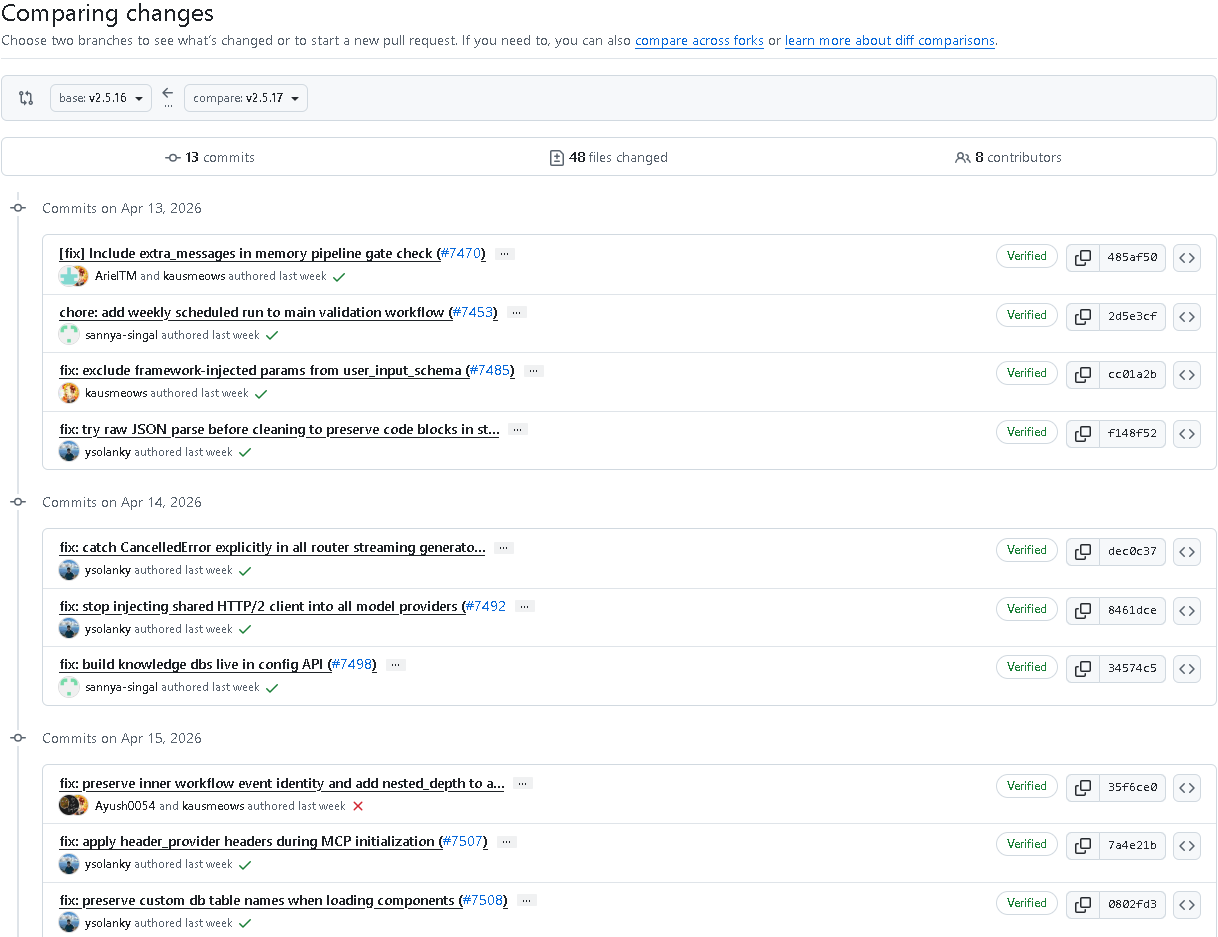
Task: Click kausmeows avatar on user_input_schema commit
Action: pos(69,393)
